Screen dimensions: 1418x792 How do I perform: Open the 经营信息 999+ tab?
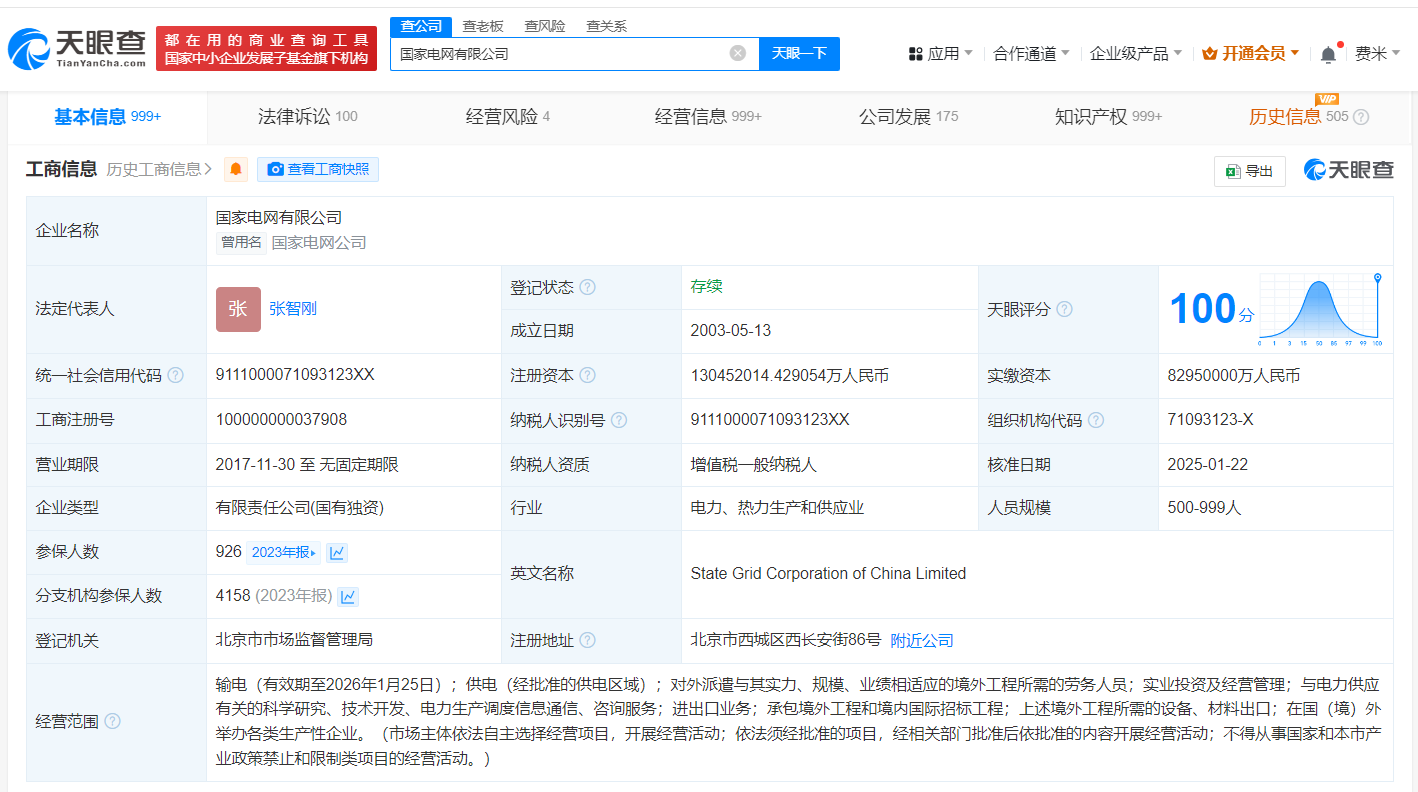[708, 117]
